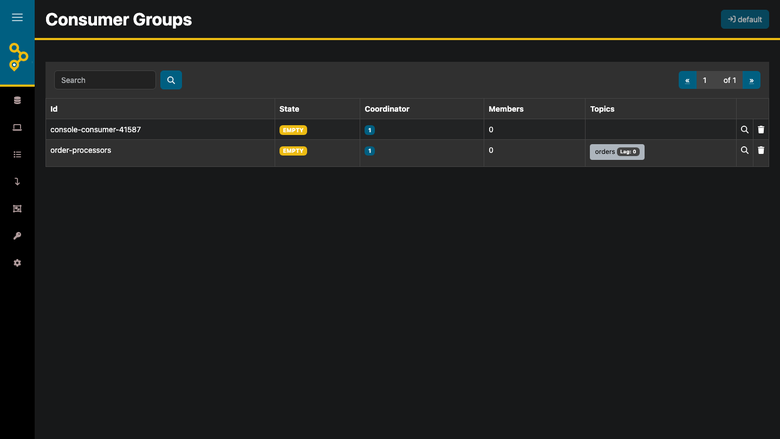The image size is (780, 439).
Task: Open the Schema Registry sidebar icon
Action: (17, 209)
